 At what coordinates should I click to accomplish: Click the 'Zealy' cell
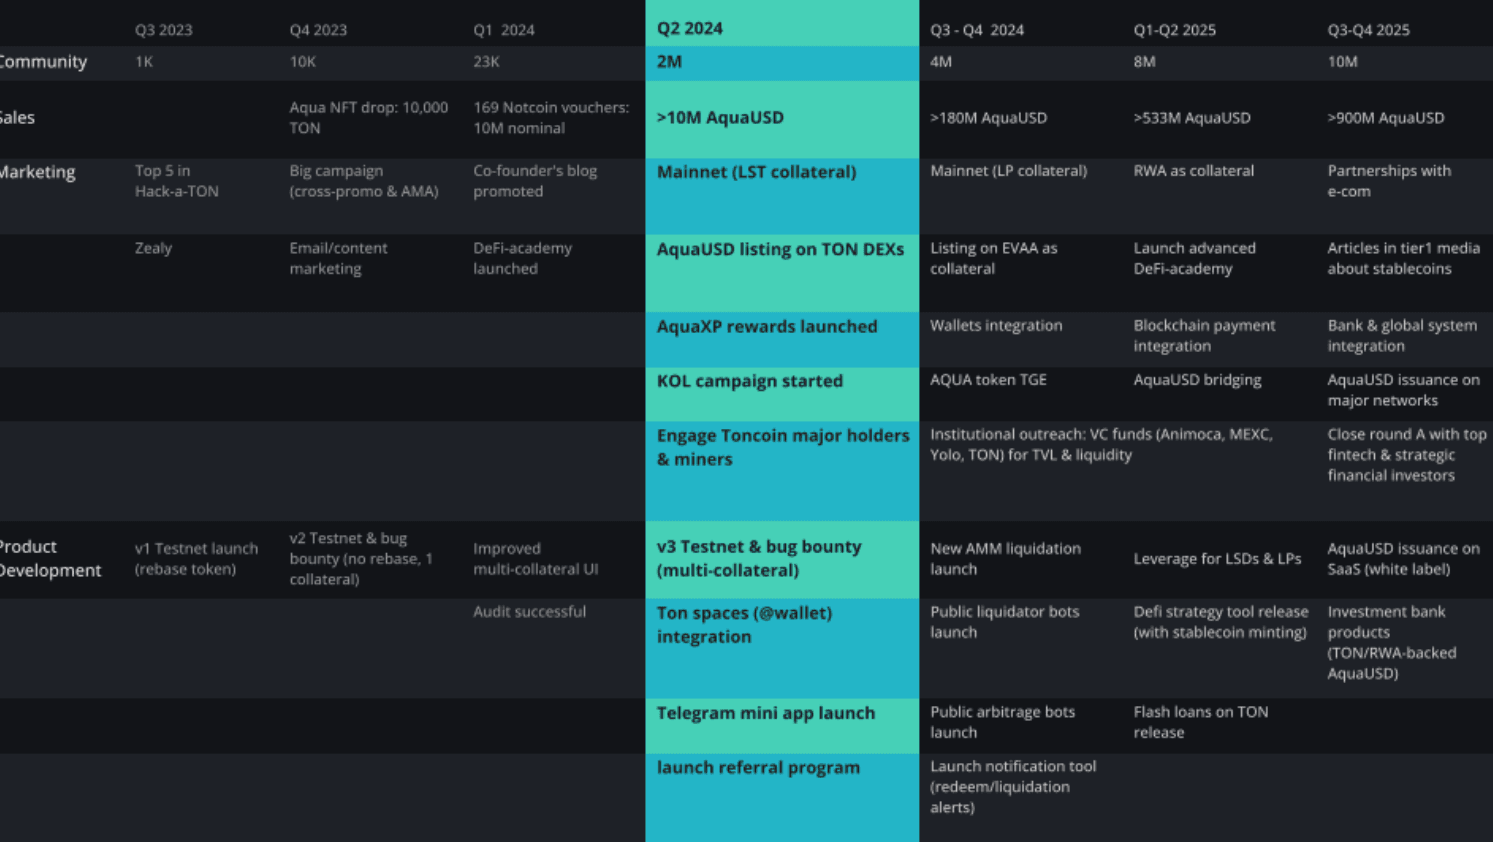tap(153, 248)
